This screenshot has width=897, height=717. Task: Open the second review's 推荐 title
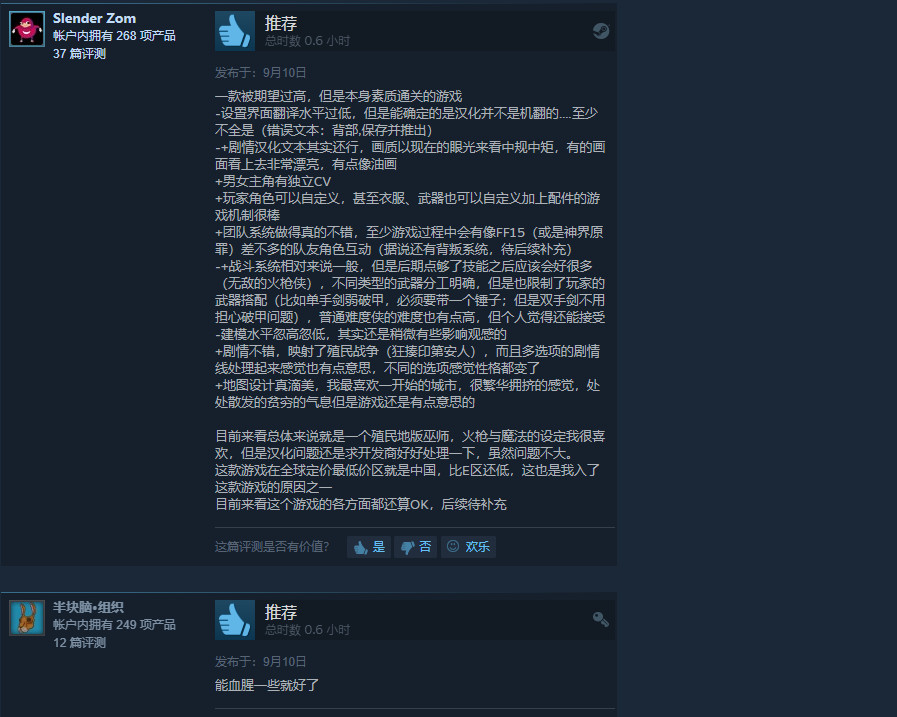281,612
